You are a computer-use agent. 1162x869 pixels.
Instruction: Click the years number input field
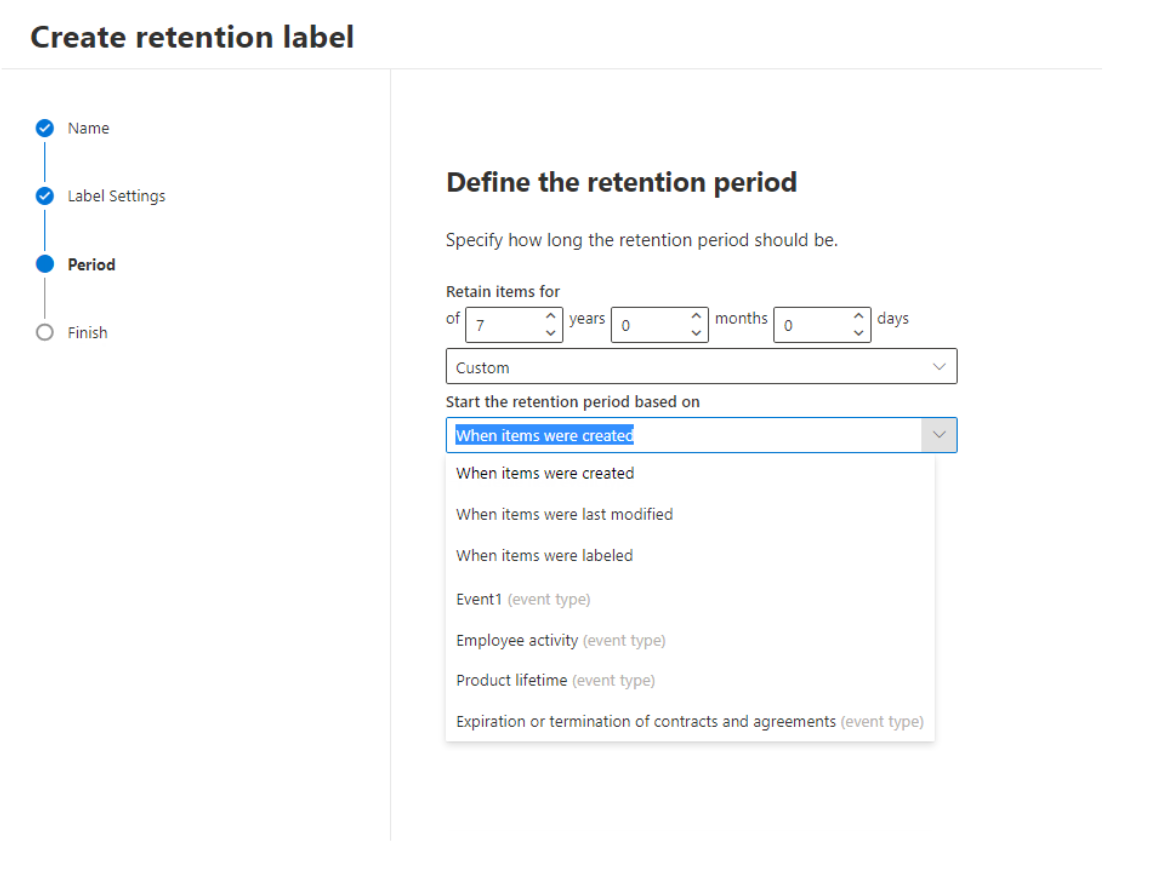click(505, 325)
